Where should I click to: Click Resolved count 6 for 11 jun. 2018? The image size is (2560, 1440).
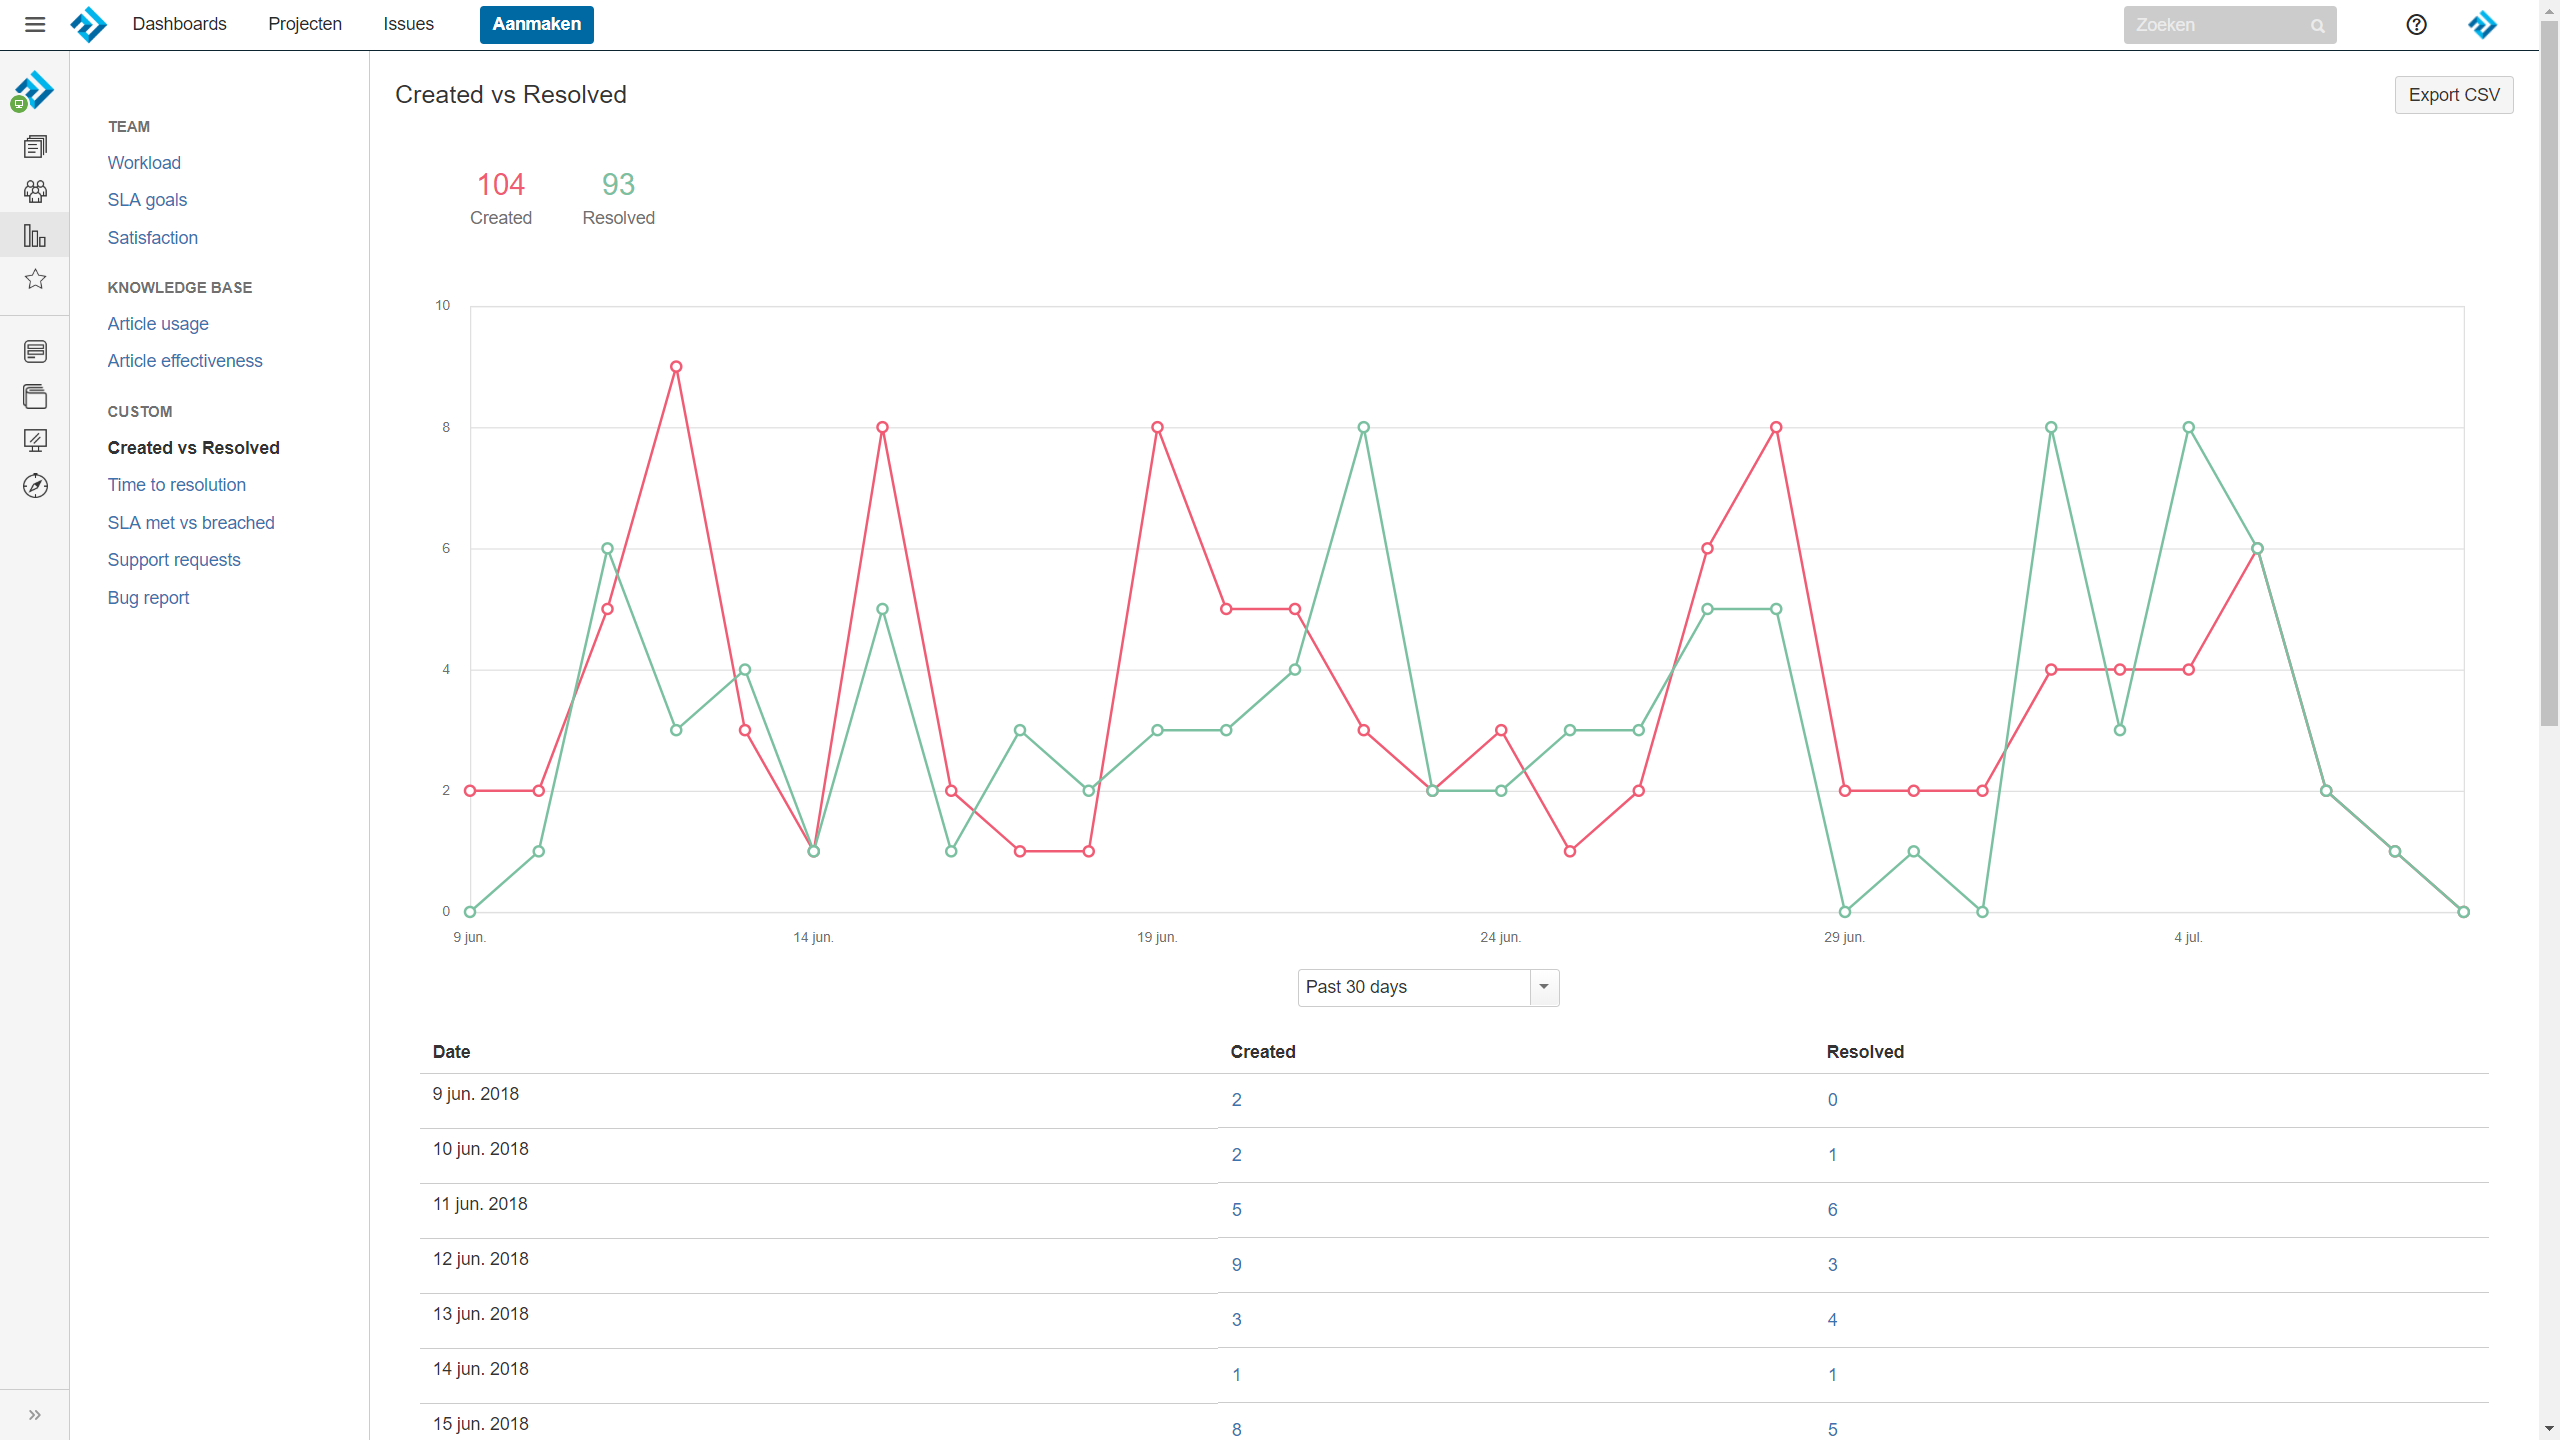point(1832,1209)
